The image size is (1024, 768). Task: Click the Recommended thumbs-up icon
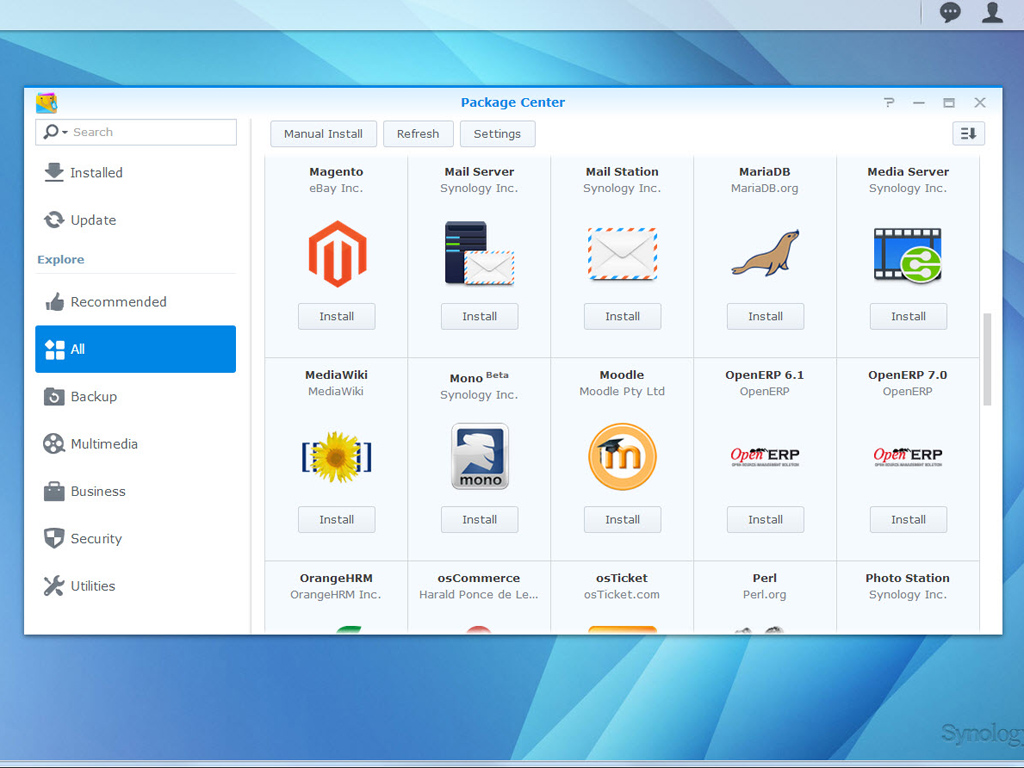click(55, 302)
